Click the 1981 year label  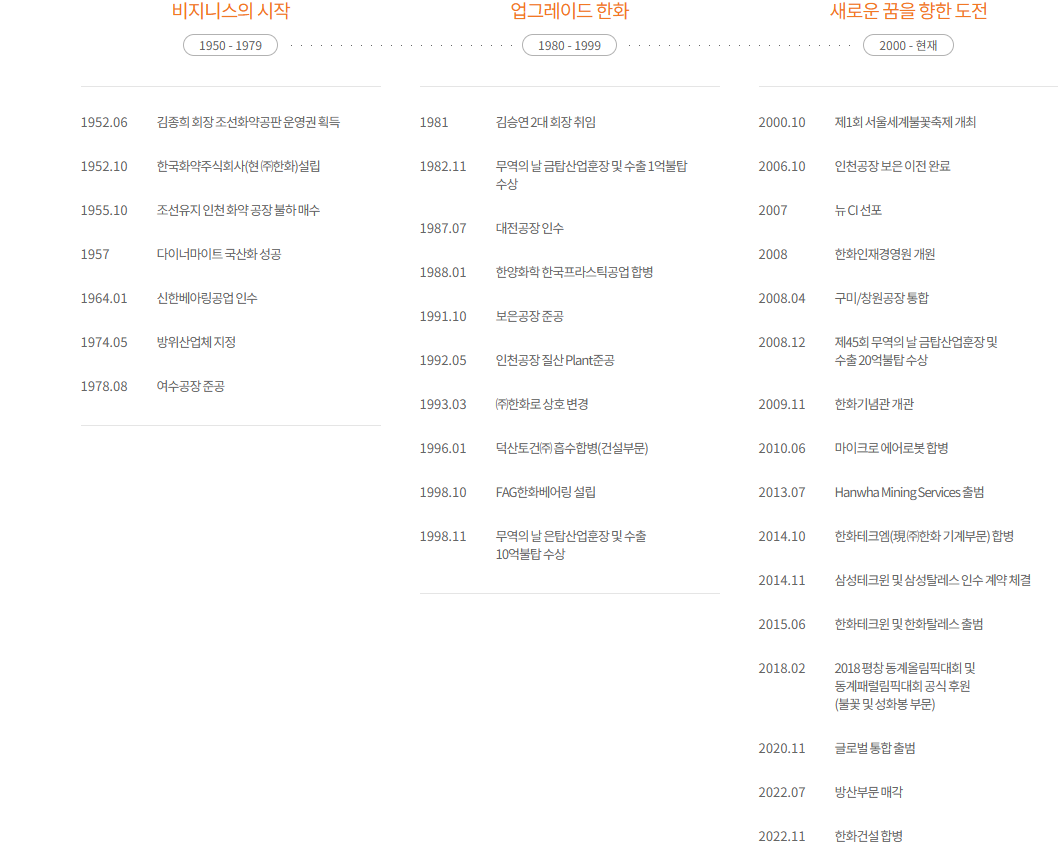[434, 123]
